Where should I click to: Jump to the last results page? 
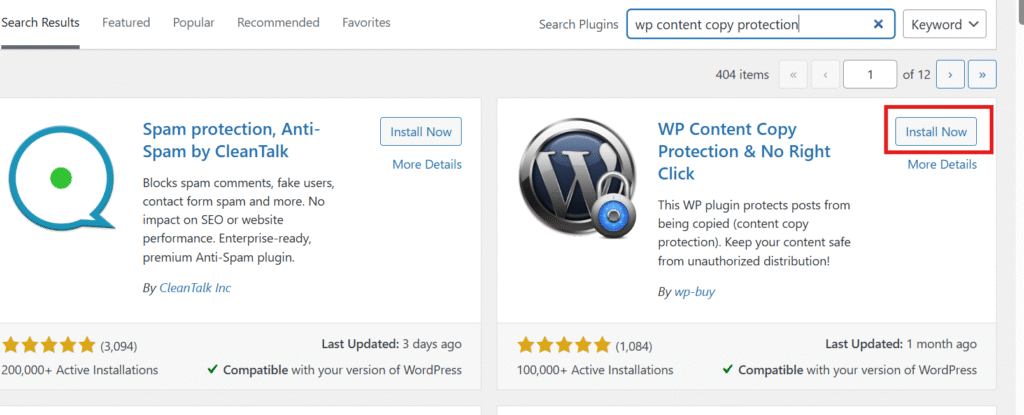tap(982, 75)
